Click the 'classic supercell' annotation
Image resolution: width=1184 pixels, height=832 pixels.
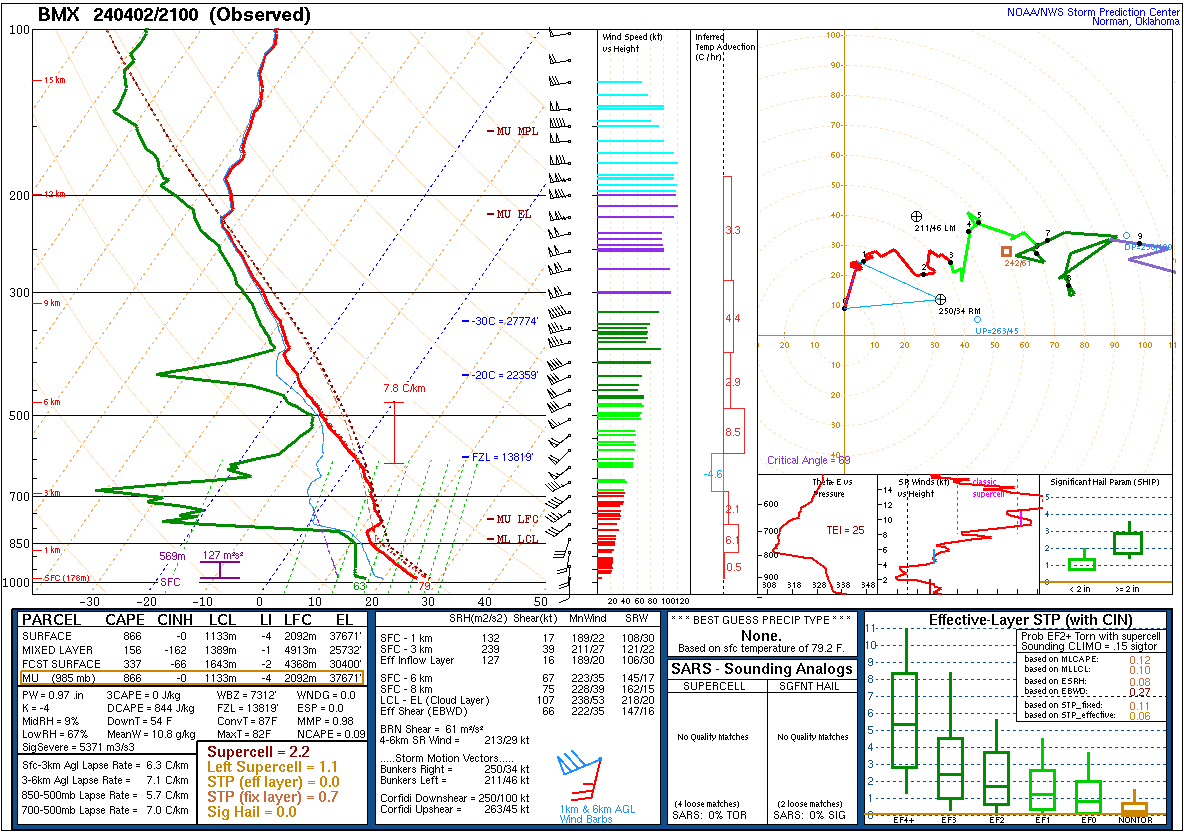(x=988, y=488)
